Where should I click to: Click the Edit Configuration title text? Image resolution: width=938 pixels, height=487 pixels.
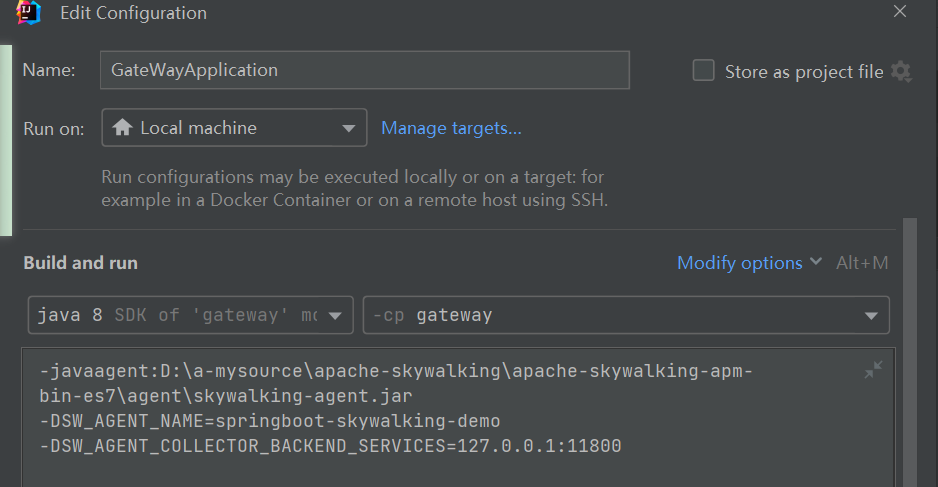click(133, 13)
